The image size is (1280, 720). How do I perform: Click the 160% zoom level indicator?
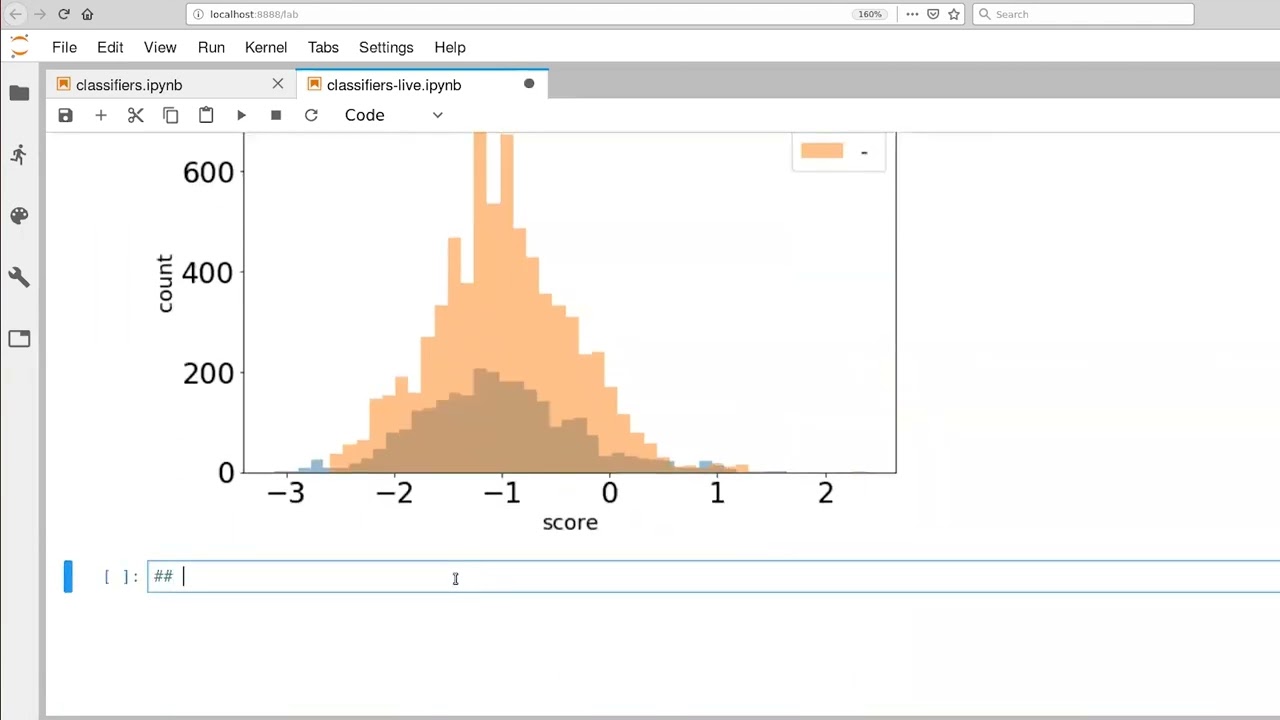coord(870,14)
